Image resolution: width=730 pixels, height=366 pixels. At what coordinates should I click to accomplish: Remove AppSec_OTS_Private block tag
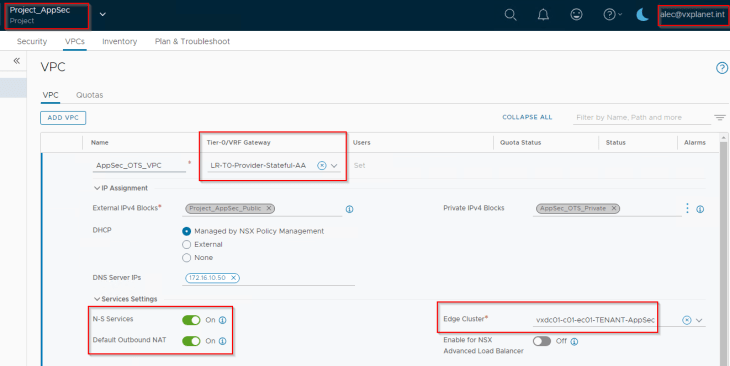[614, 208]
